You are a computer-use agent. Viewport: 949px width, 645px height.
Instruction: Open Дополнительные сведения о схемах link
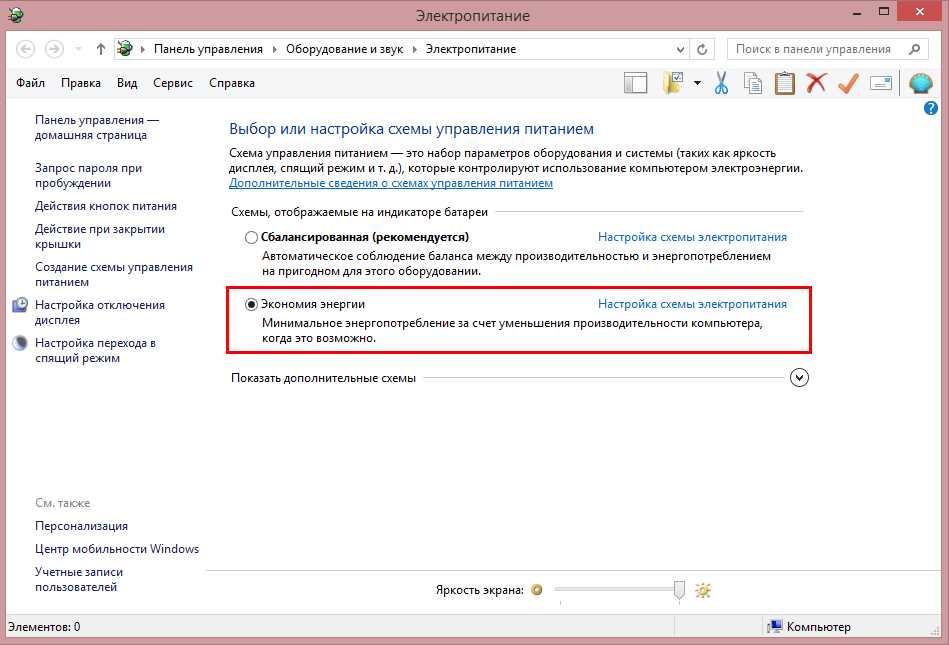[390, 184]
